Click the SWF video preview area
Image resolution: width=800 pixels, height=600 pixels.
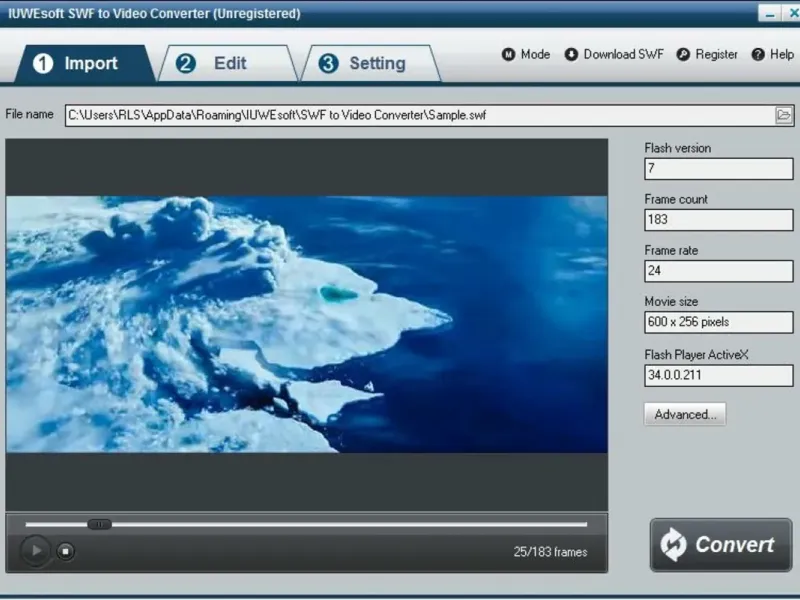[306, 324]
